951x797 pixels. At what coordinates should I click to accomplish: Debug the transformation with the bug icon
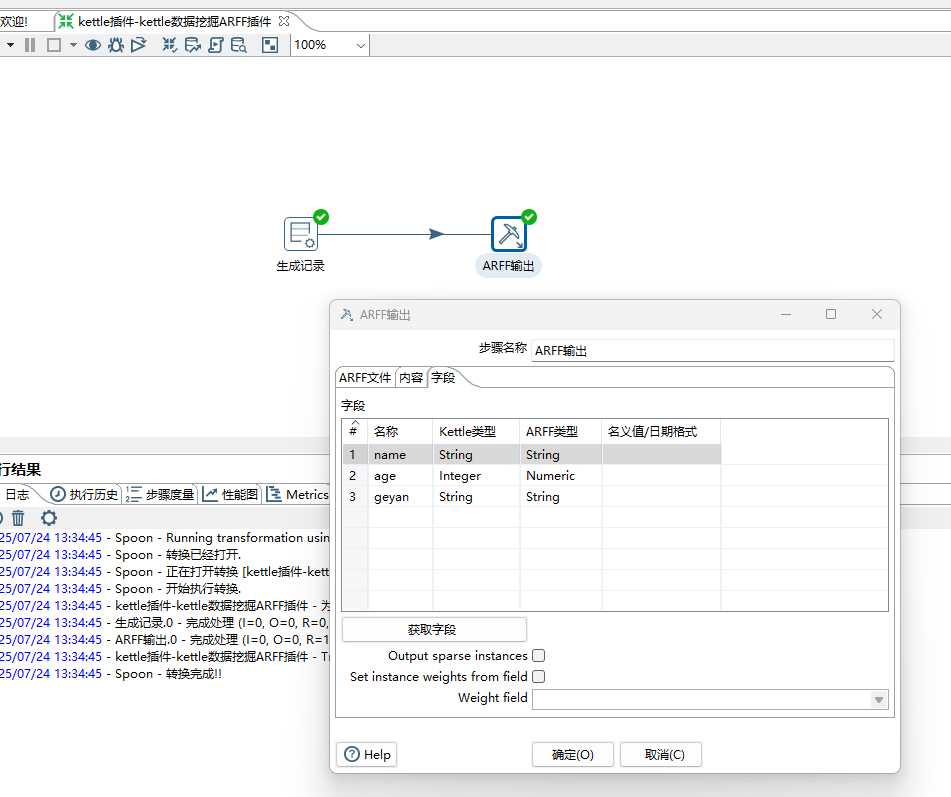point(116,45)
